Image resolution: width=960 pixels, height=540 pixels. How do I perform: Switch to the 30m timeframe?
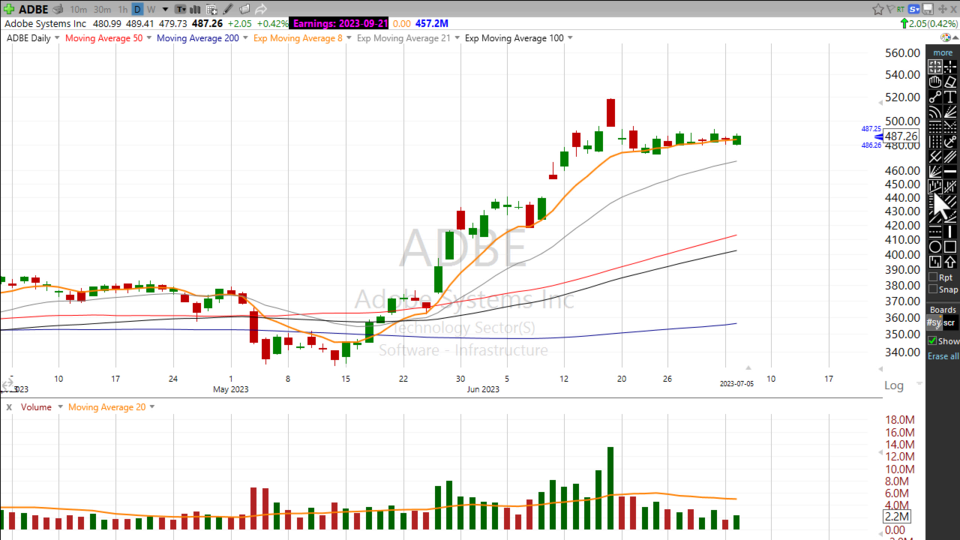(x=101, y=9)
